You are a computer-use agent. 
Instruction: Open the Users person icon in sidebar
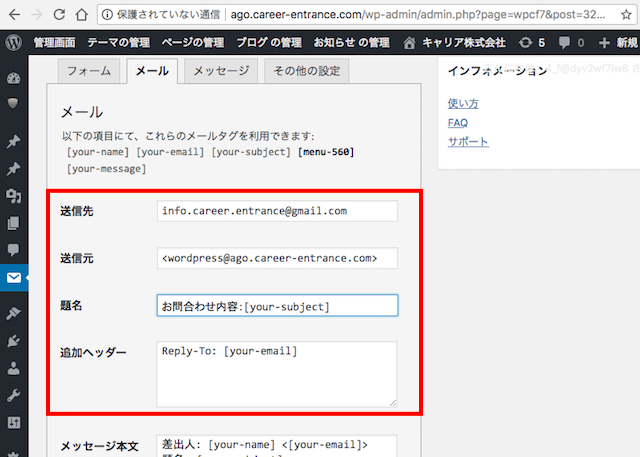click(13, 368)
